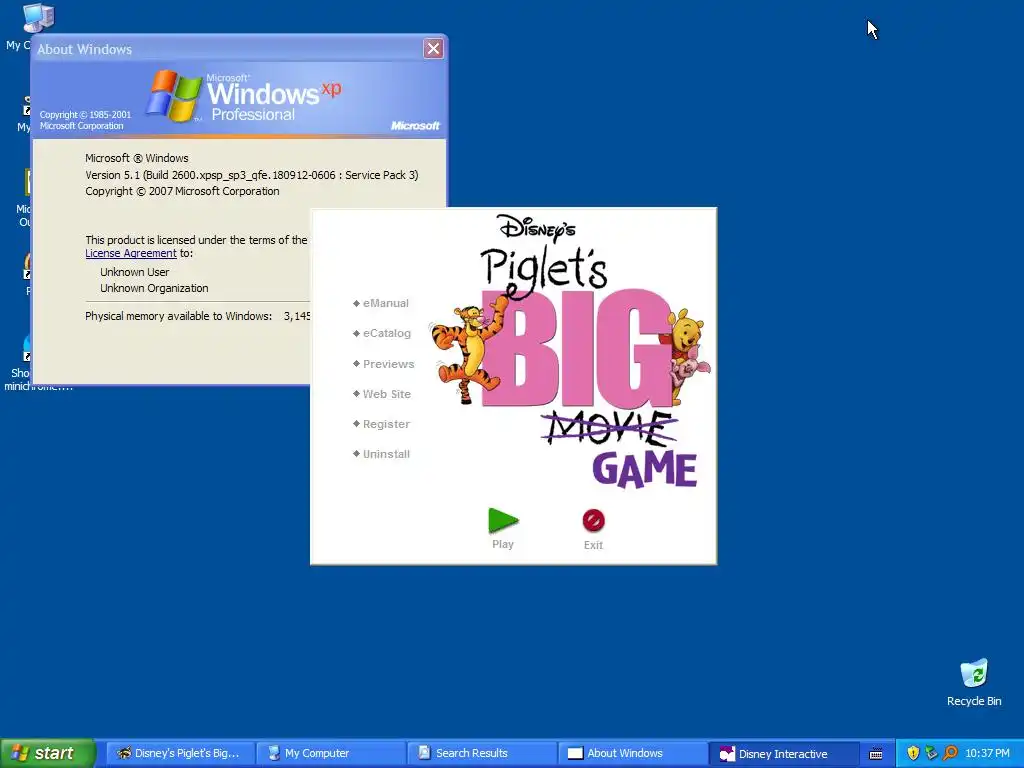
Task: Switch to Disney Interactive taskbar button
Action: point(783,753)
